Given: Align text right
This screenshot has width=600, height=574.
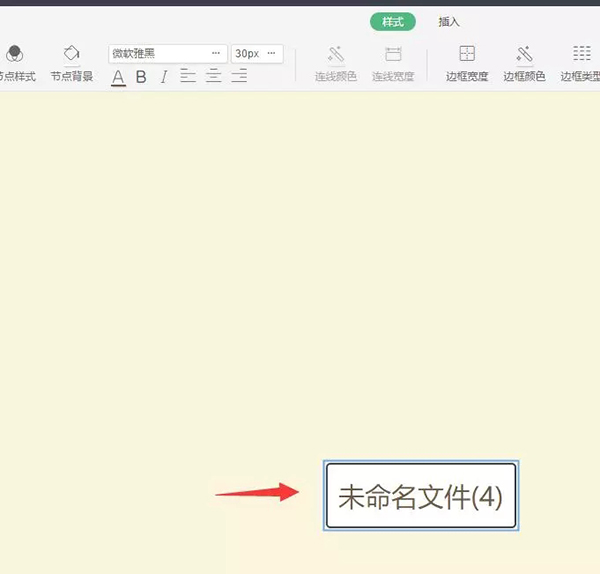Looking at the screenshot, I should (239, 76).
